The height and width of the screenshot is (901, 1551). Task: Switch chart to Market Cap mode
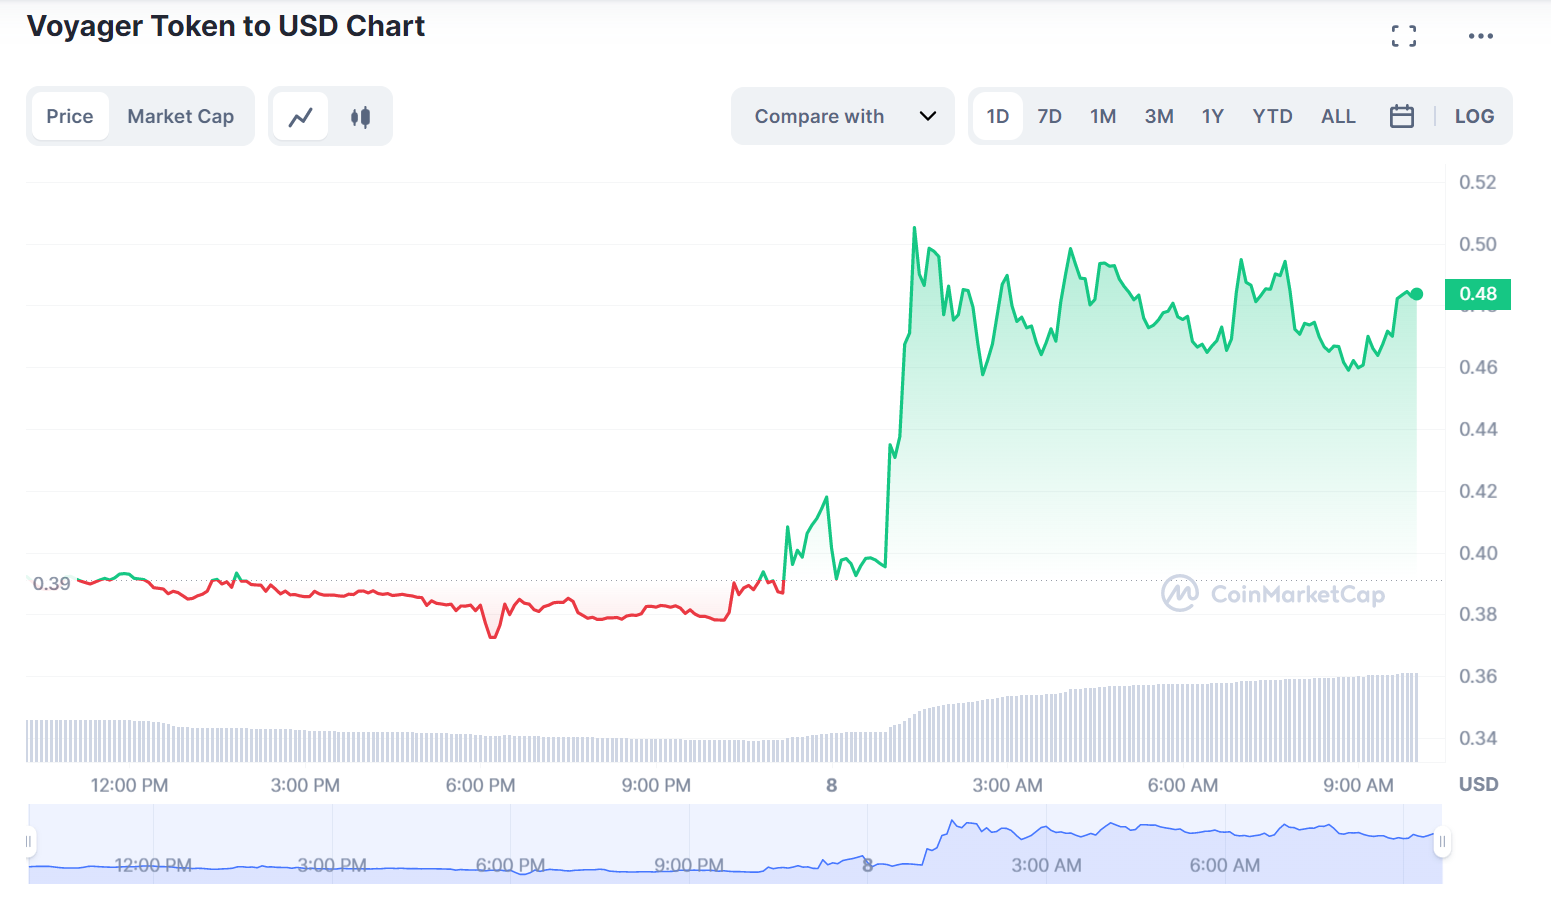[181, 116]
